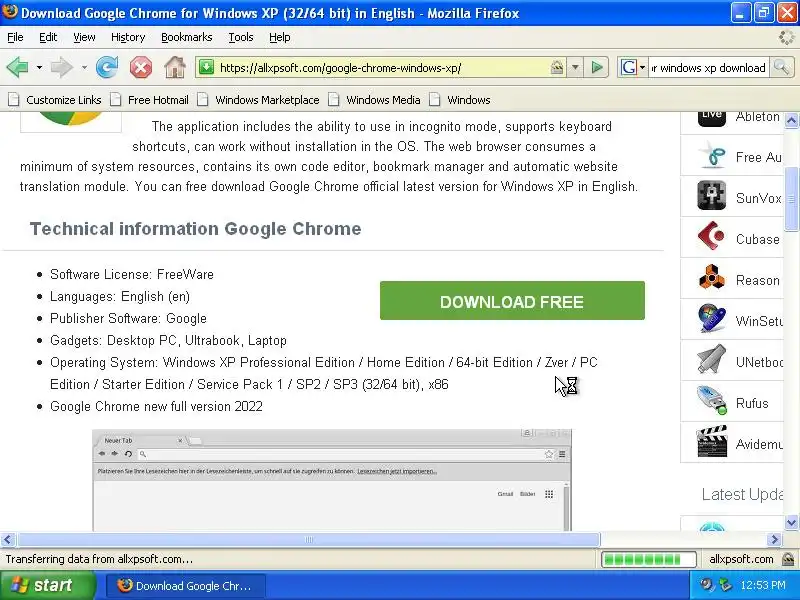This screenshot has height=600, width=800.
Task: Open the Bookmarks menu
Action: [x=187, y=37]
